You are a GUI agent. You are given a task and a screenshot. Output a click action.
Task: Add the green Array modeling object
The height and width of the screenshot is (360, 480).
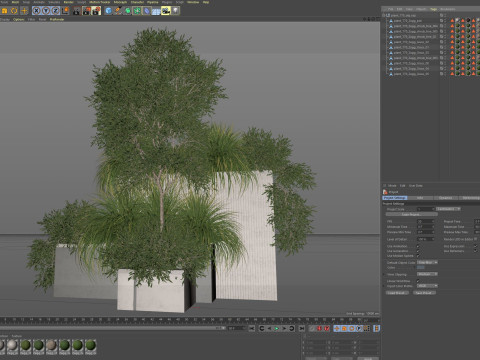[x=137, y=11]
